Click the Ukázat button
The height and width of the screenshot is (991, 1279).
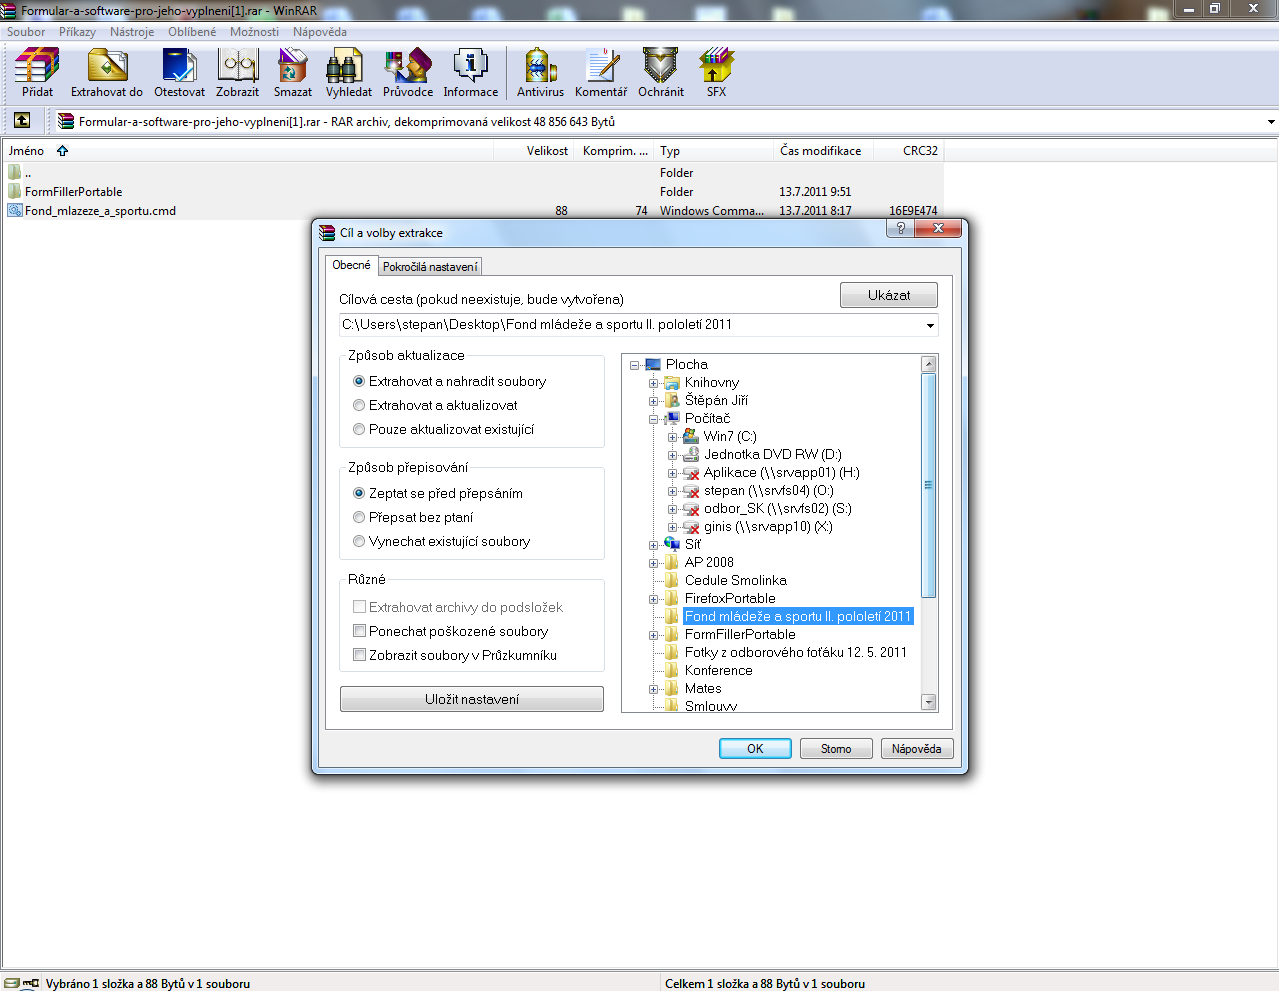(889, 295)
